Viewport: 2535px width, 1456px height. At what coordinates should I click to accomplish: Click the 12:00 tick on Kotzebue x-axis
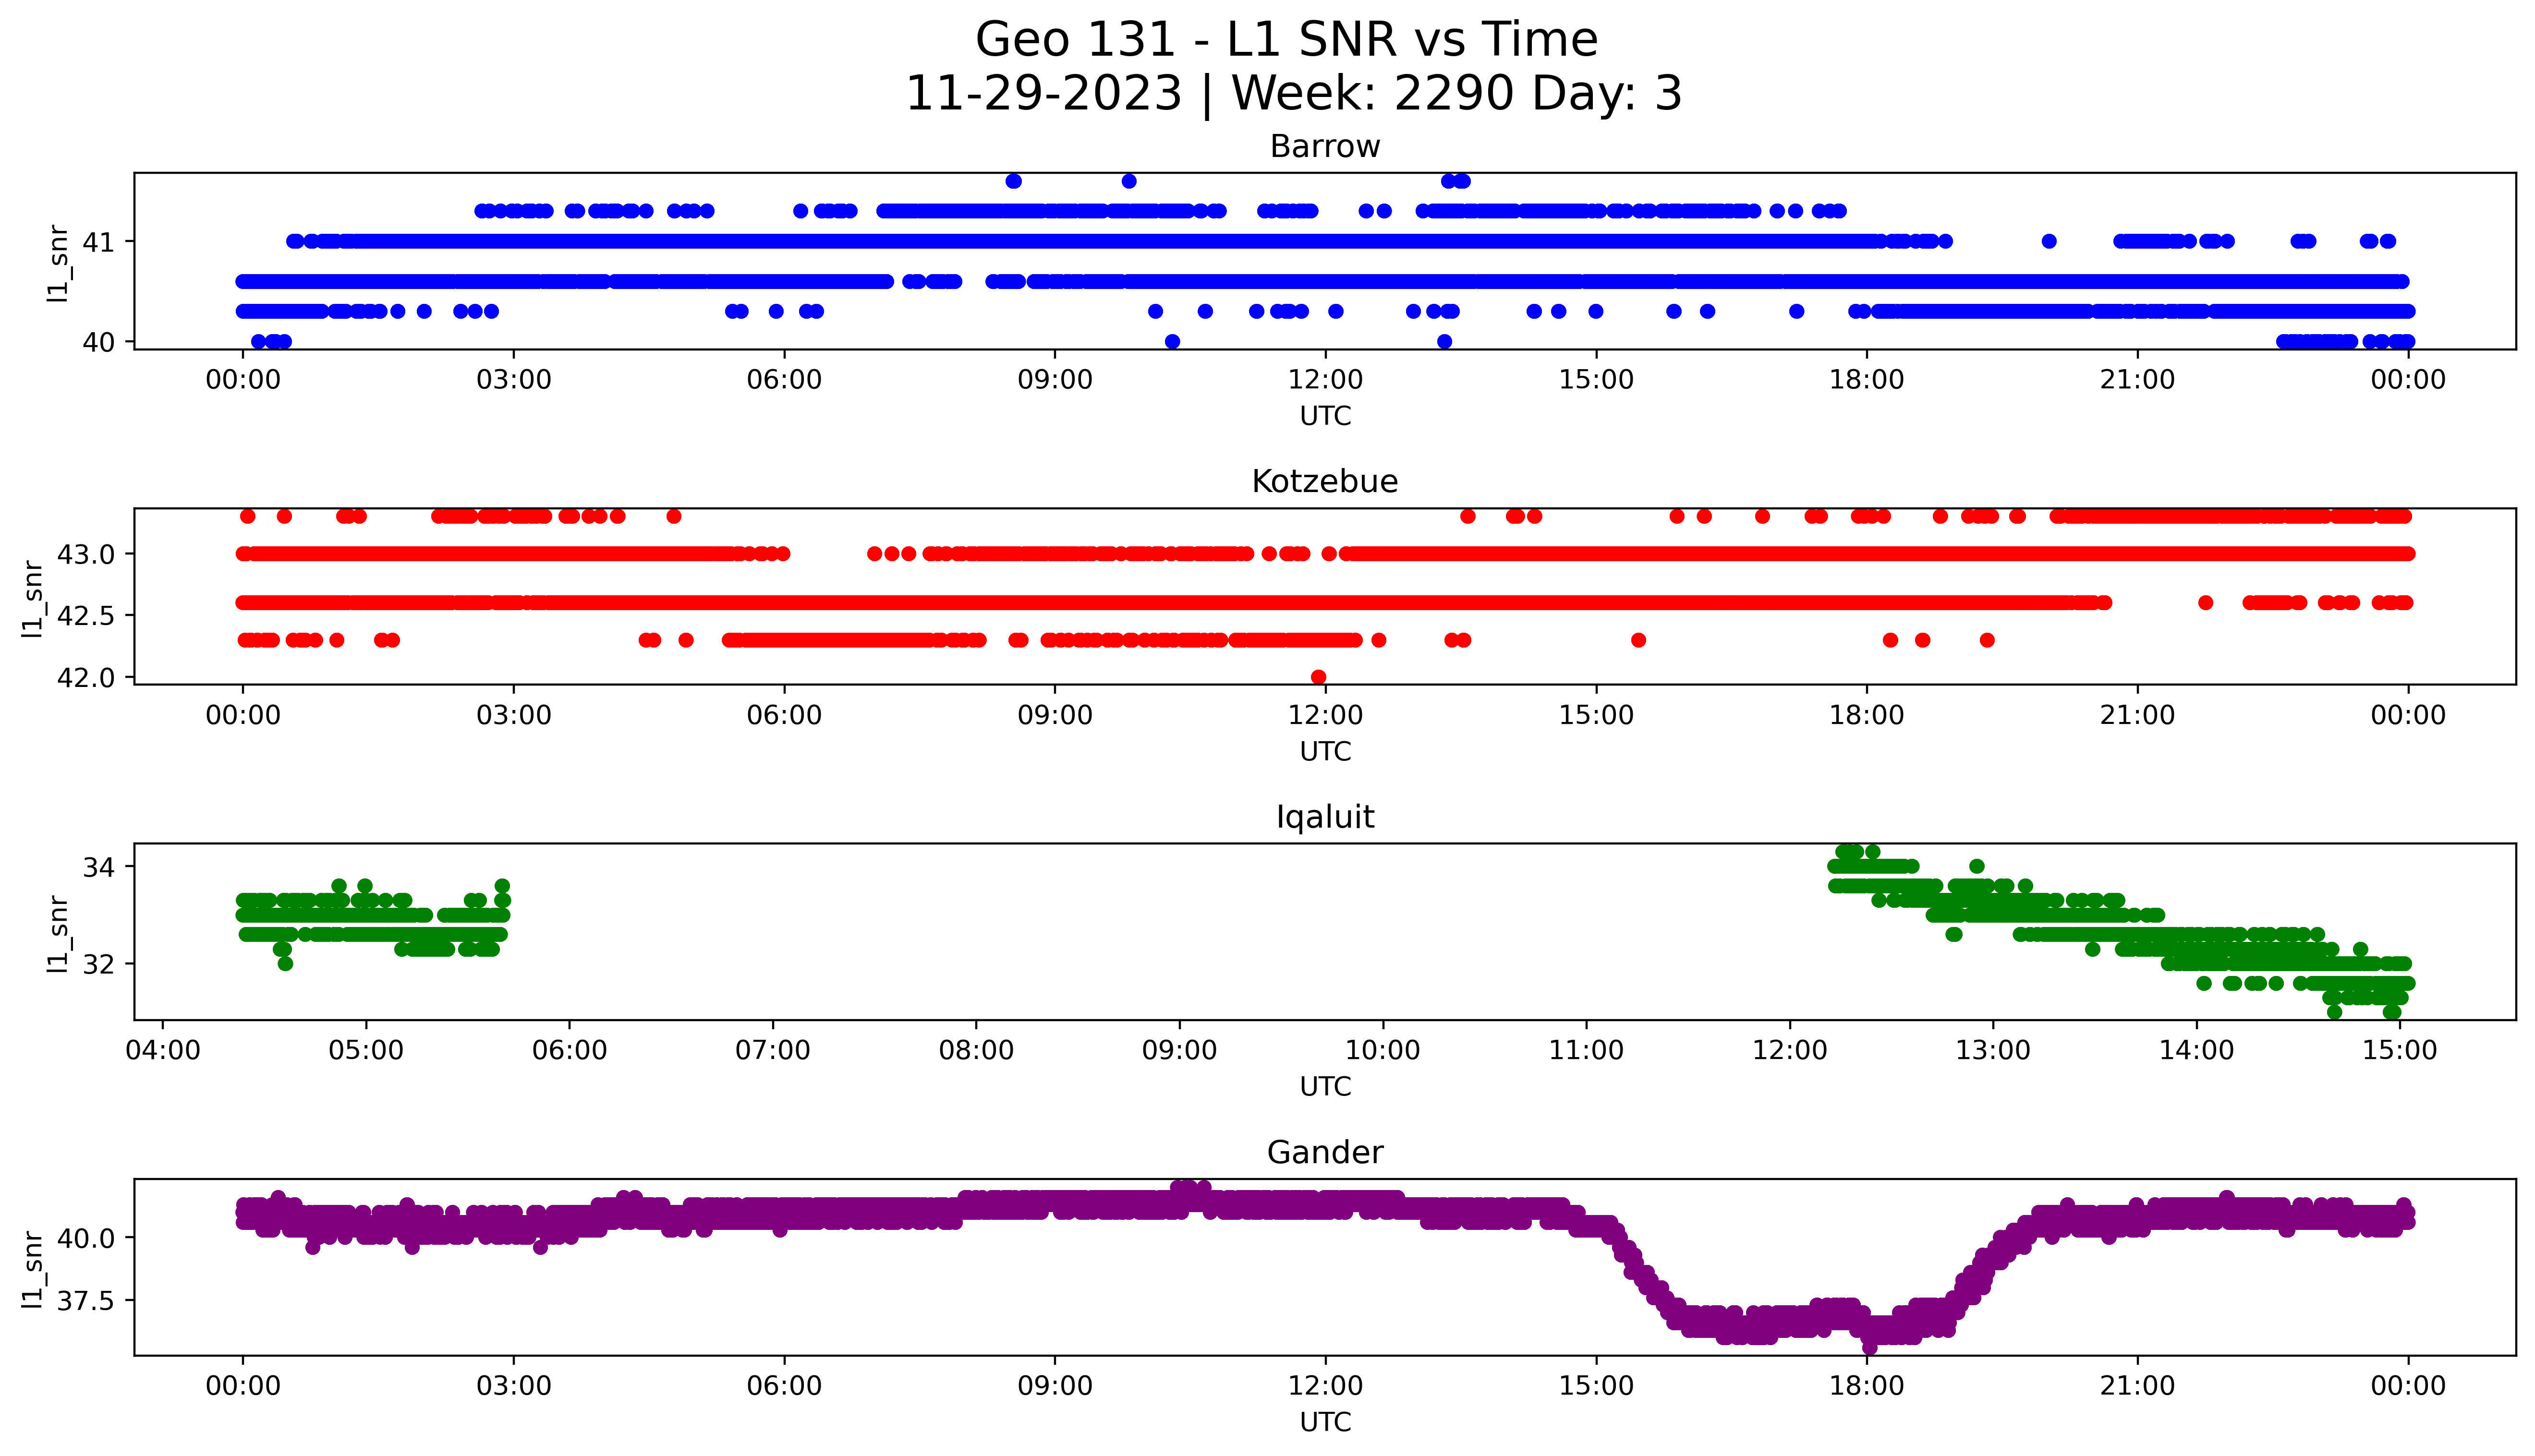(1325, 715)
